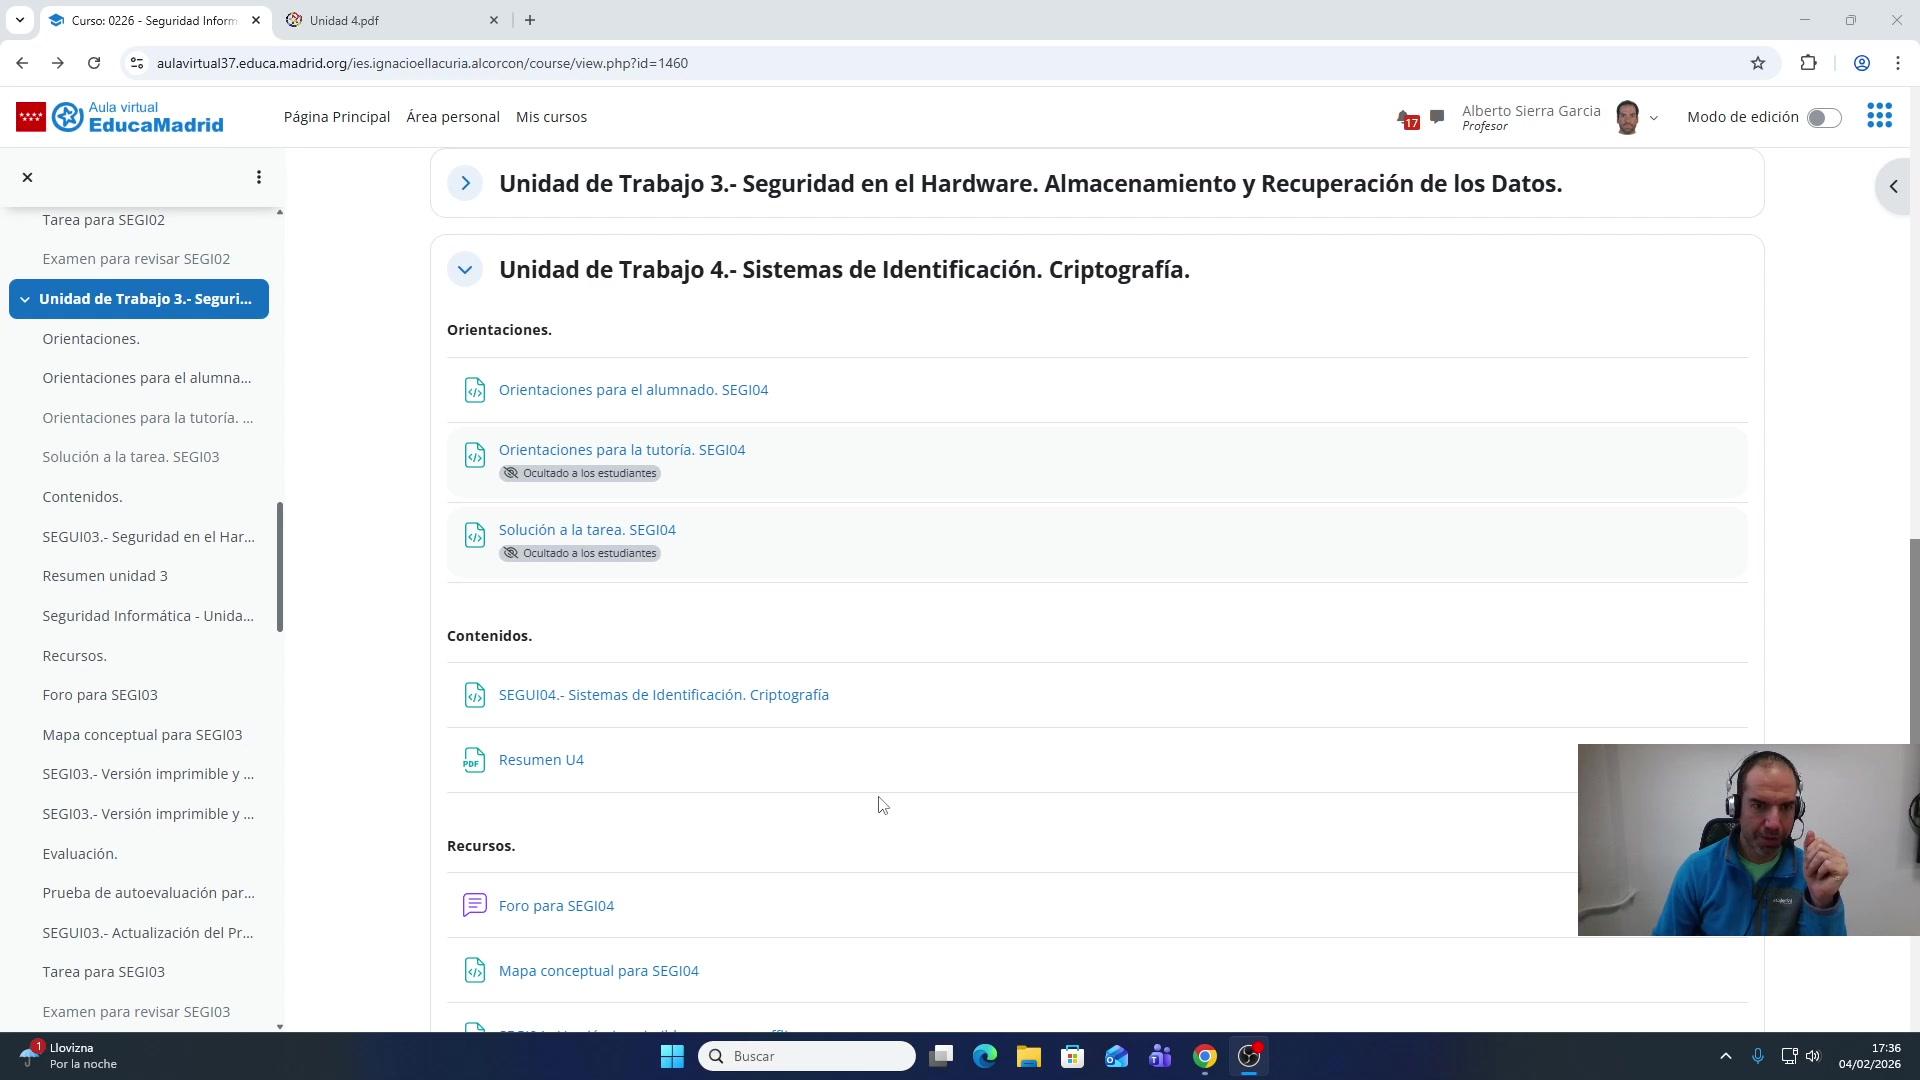Viewport: 1920px width, 1080px height.
Task: Collapse Unidad de Trabajo 3 in sidebar
Action: pyautogui.click(x=25, y=299)
